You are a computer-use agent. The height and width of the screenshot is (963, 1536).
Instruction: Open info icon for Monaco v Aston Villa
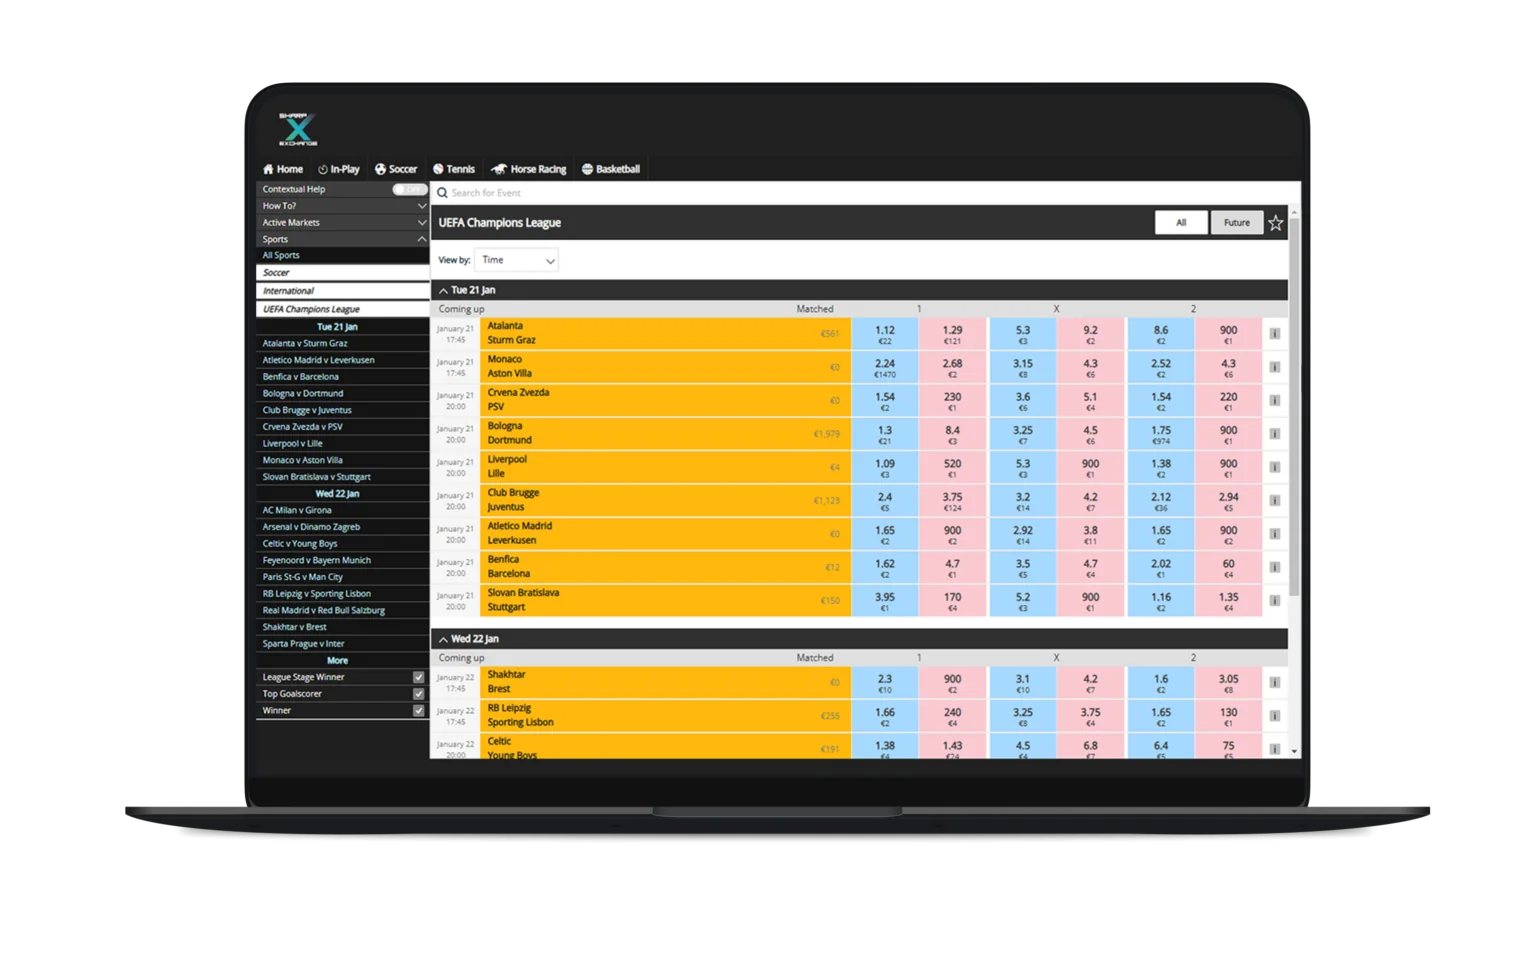click(x=1275, y=367)
